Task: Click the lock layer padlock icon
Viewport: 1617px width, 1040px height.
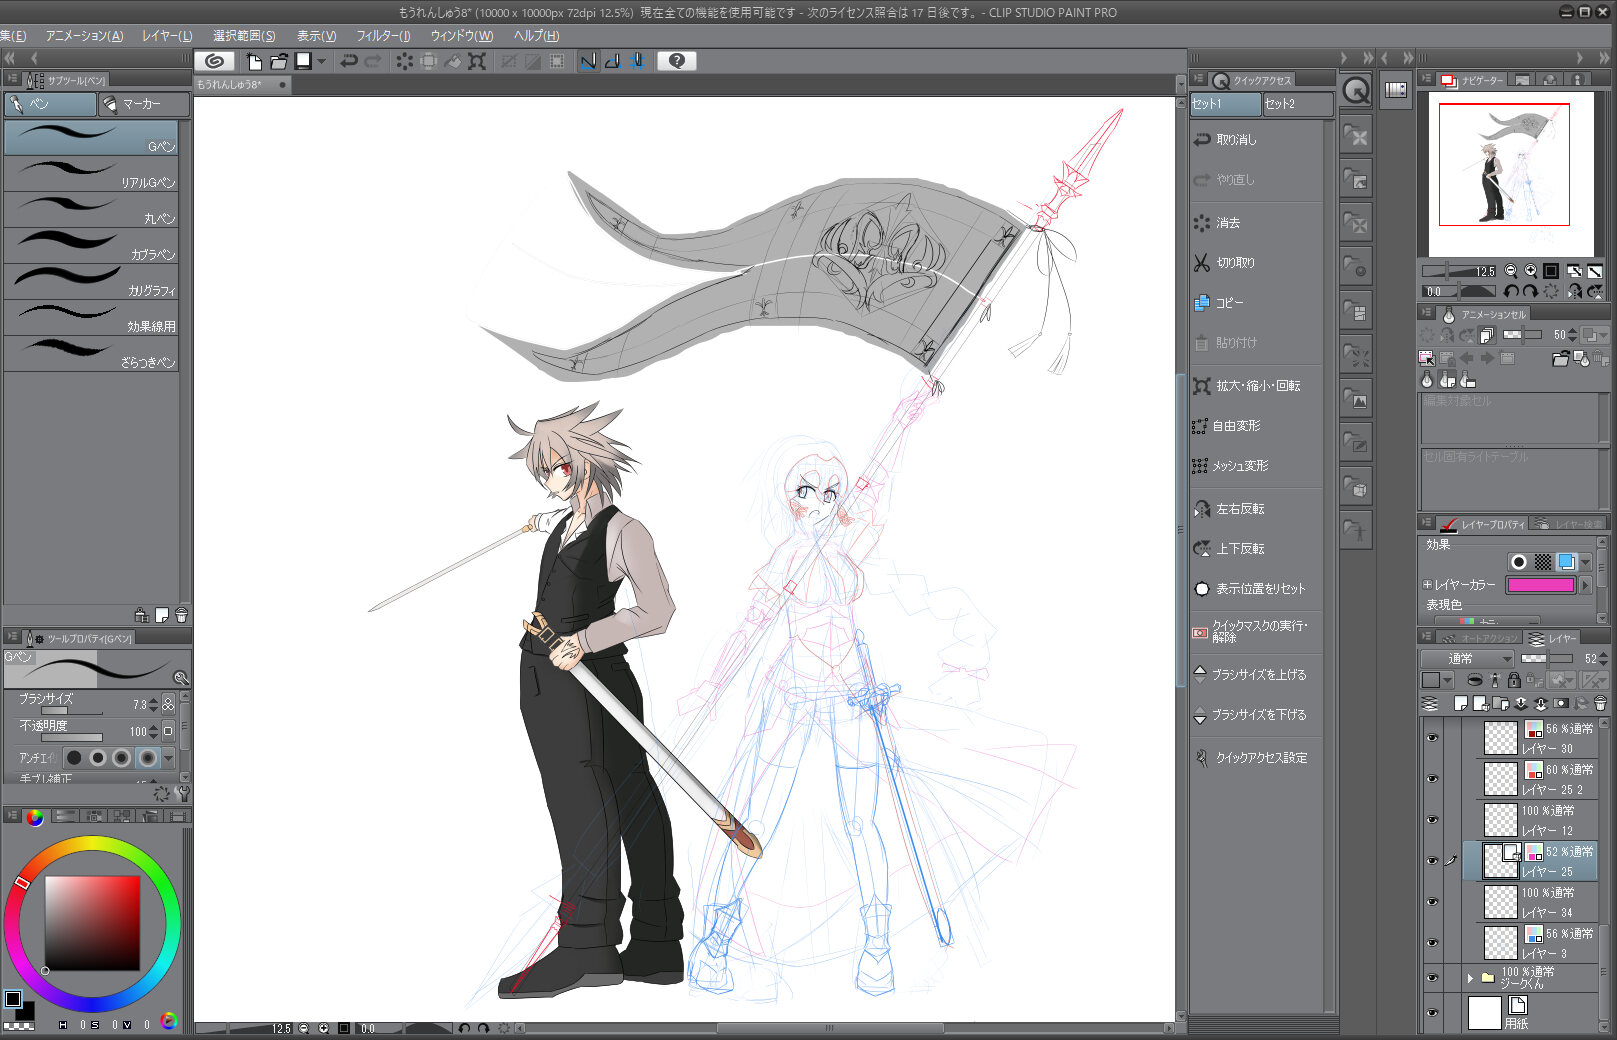Action: (1514, 680)
